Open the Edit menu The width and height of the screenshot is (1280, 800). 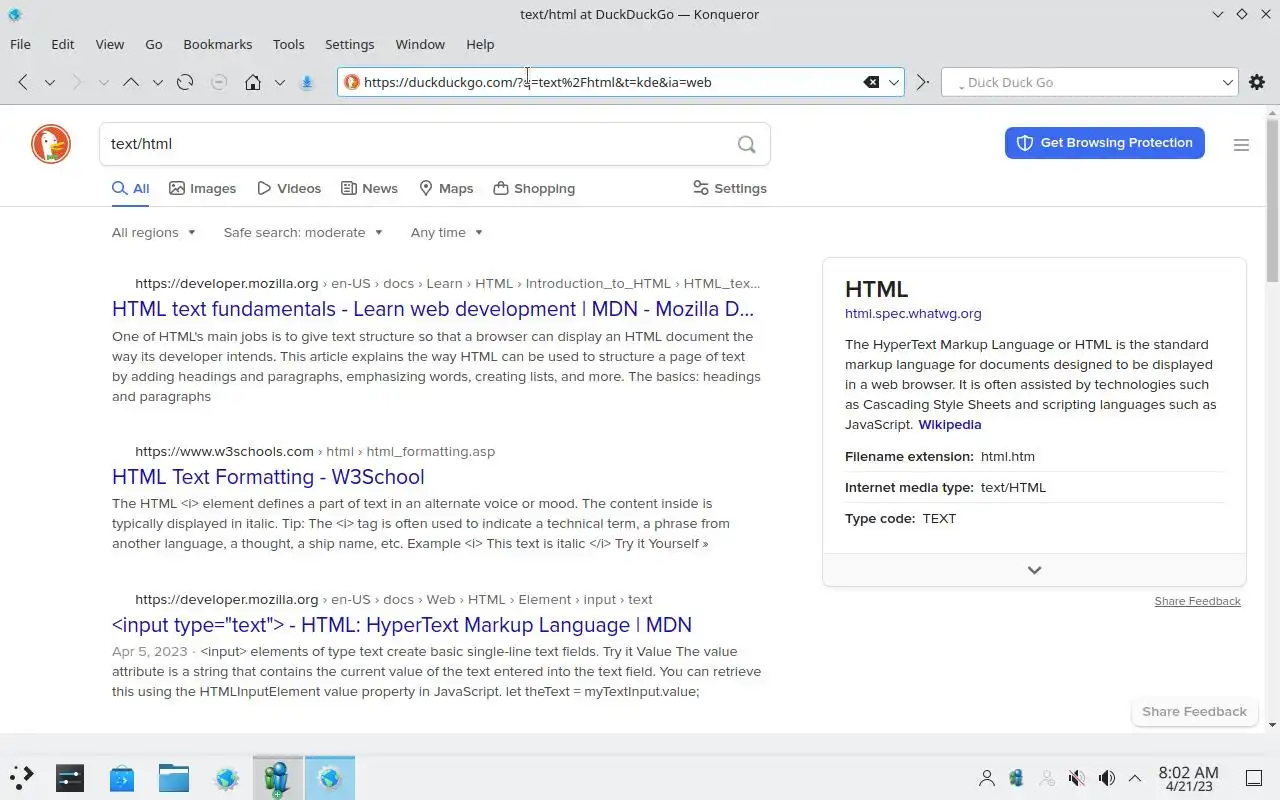(63, 44)
